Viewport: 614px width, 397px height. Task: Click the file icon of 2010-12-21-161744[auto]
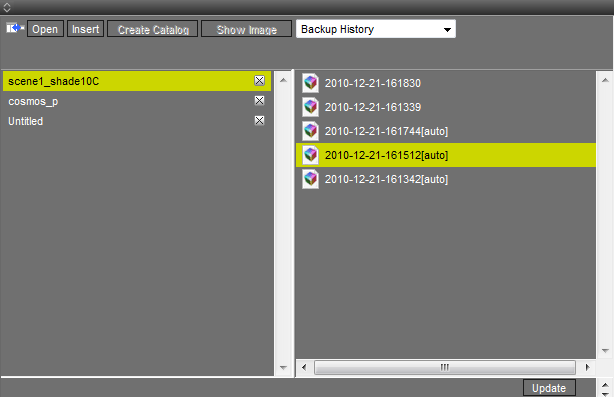coord(311,131)
